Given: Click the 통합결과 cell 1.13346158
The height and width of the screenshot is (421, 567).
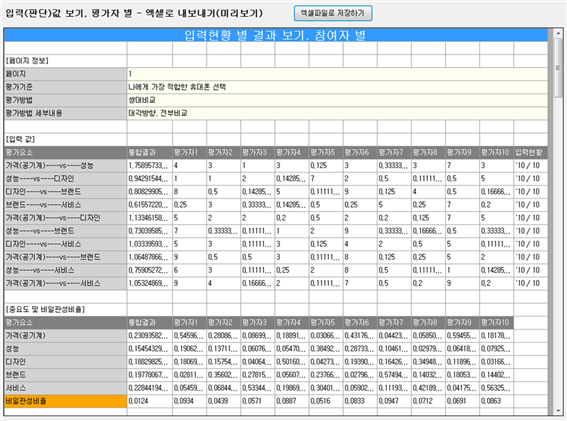Looking at the screenshot, I should click(150, 218).
